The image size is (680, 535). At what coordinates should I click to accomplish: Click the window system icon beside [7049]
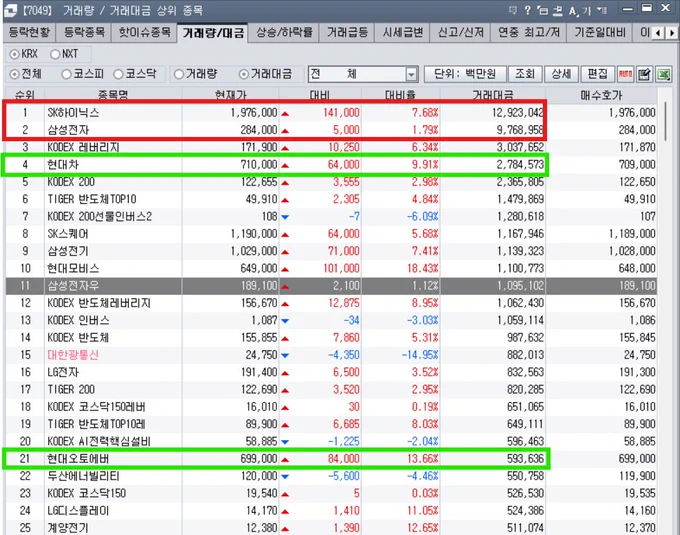(x=10, y=10)
